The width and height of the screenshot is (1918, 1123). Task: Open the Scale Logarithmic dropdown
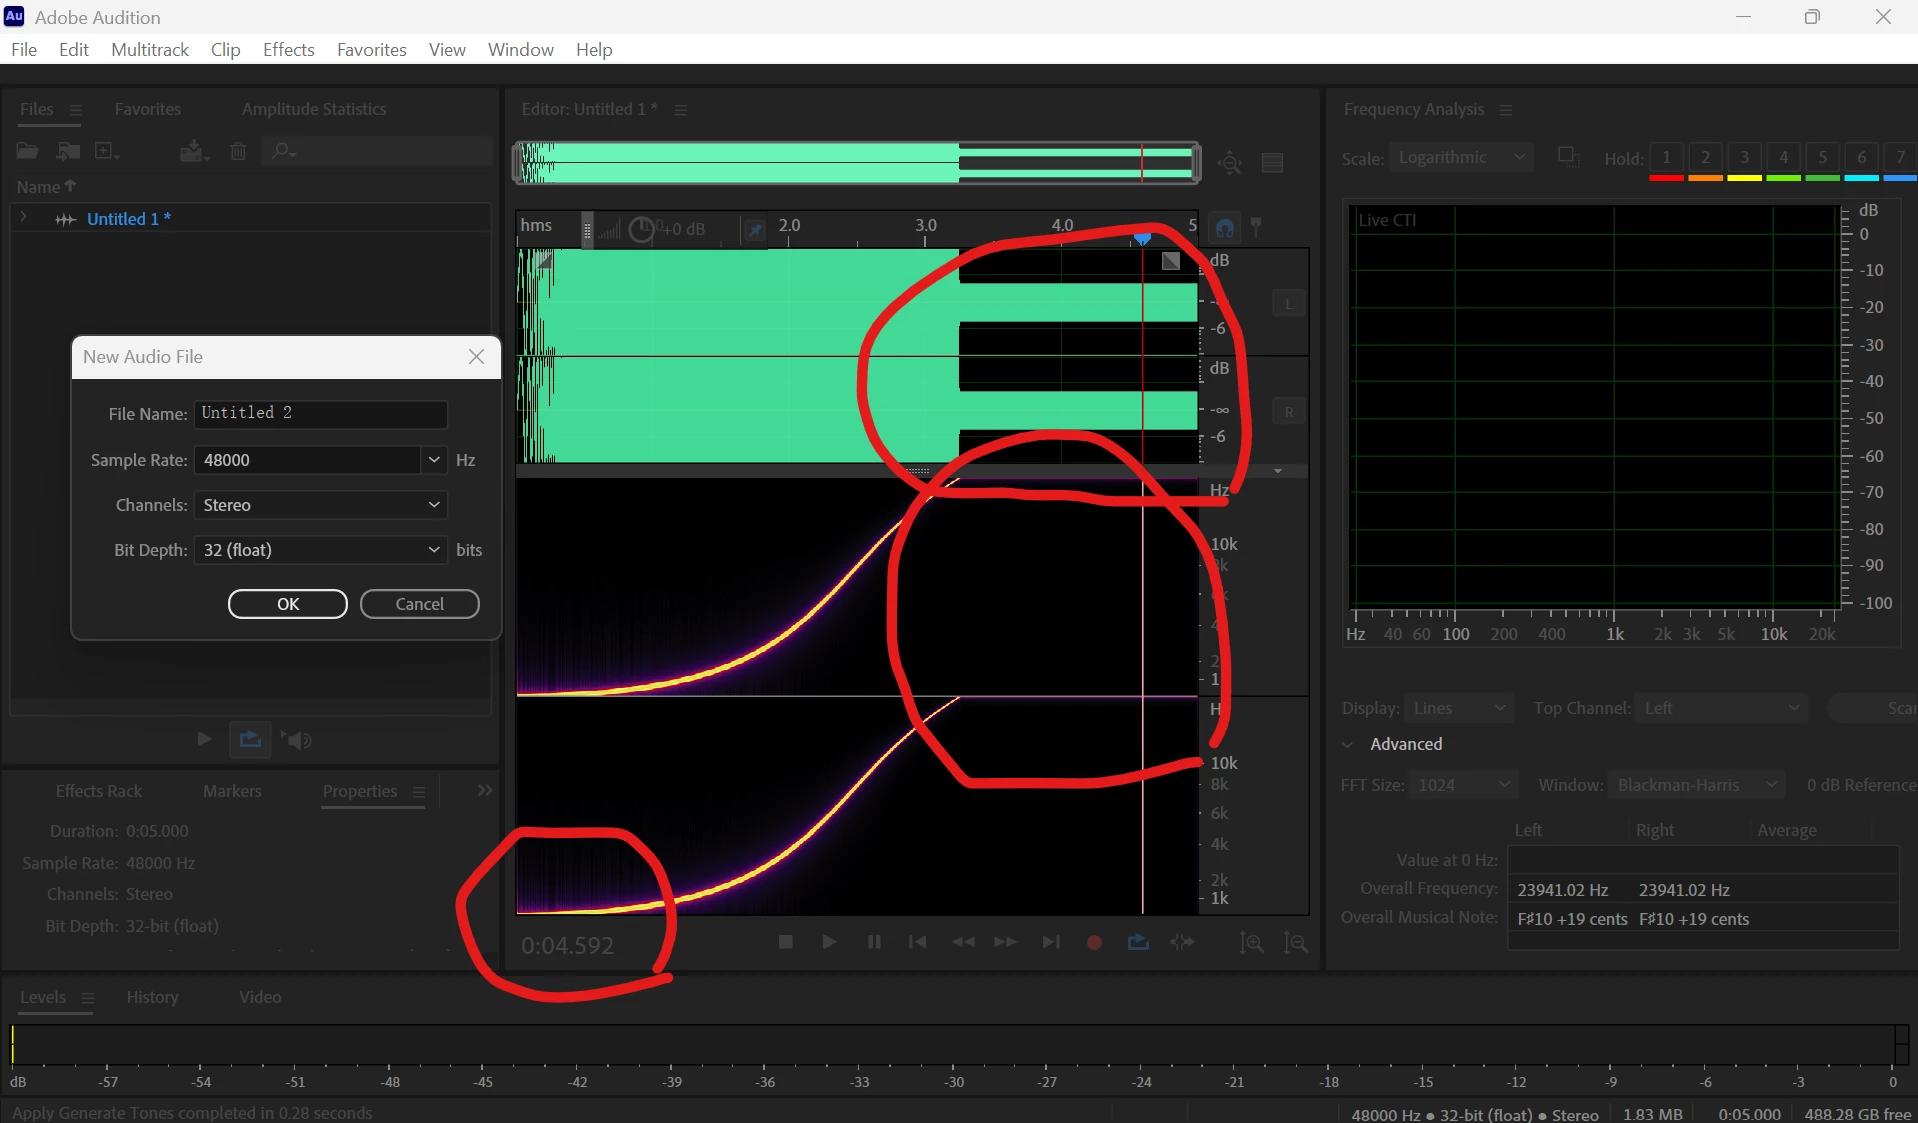coord(1461,157)
